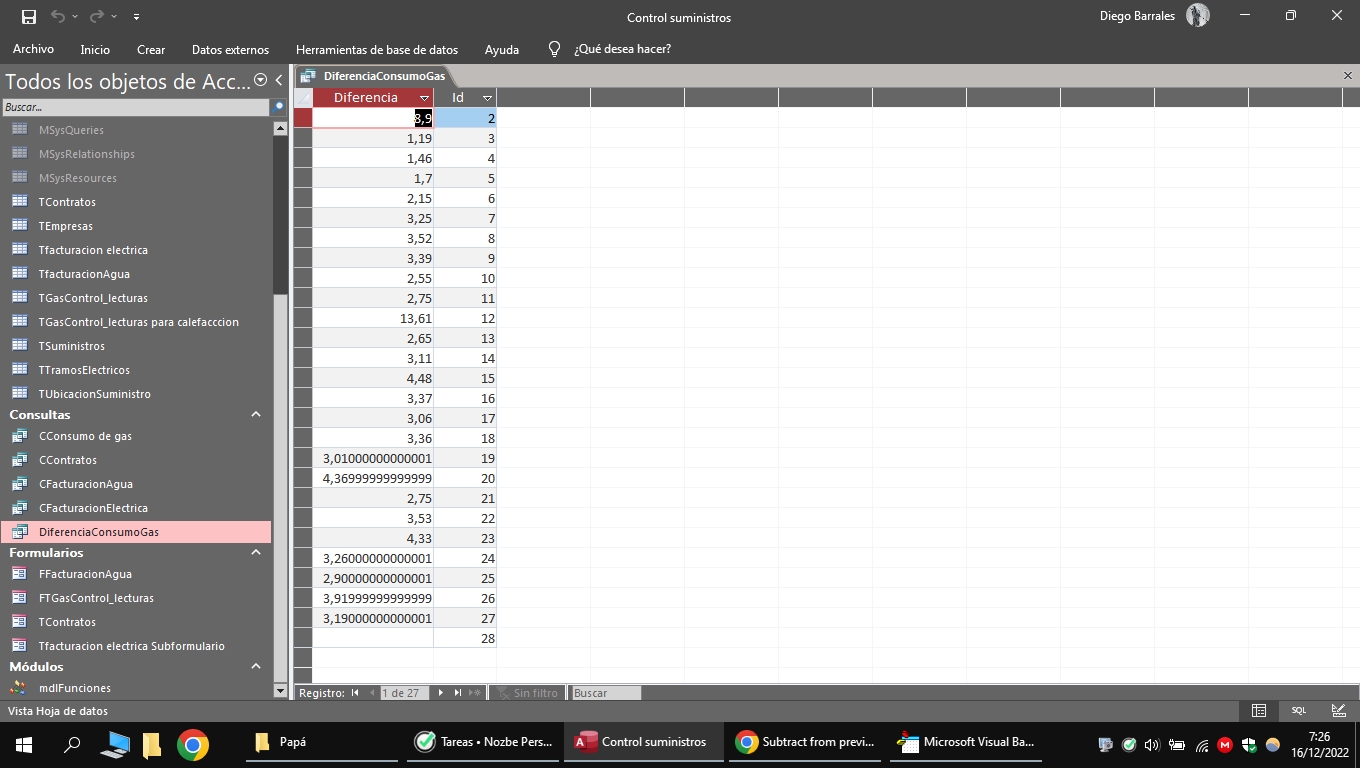Click Diego Barrales account avatar

(1197, 16)
